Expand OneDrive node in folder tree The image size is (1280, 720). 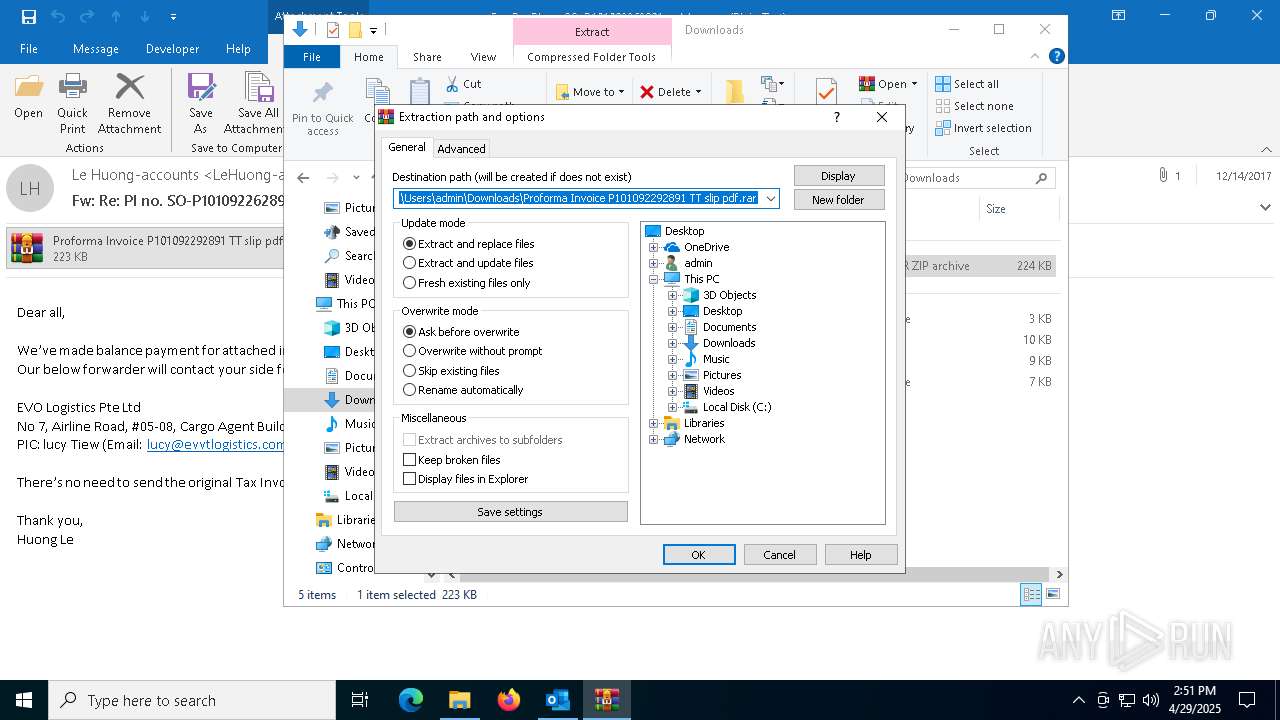[654, 247]
